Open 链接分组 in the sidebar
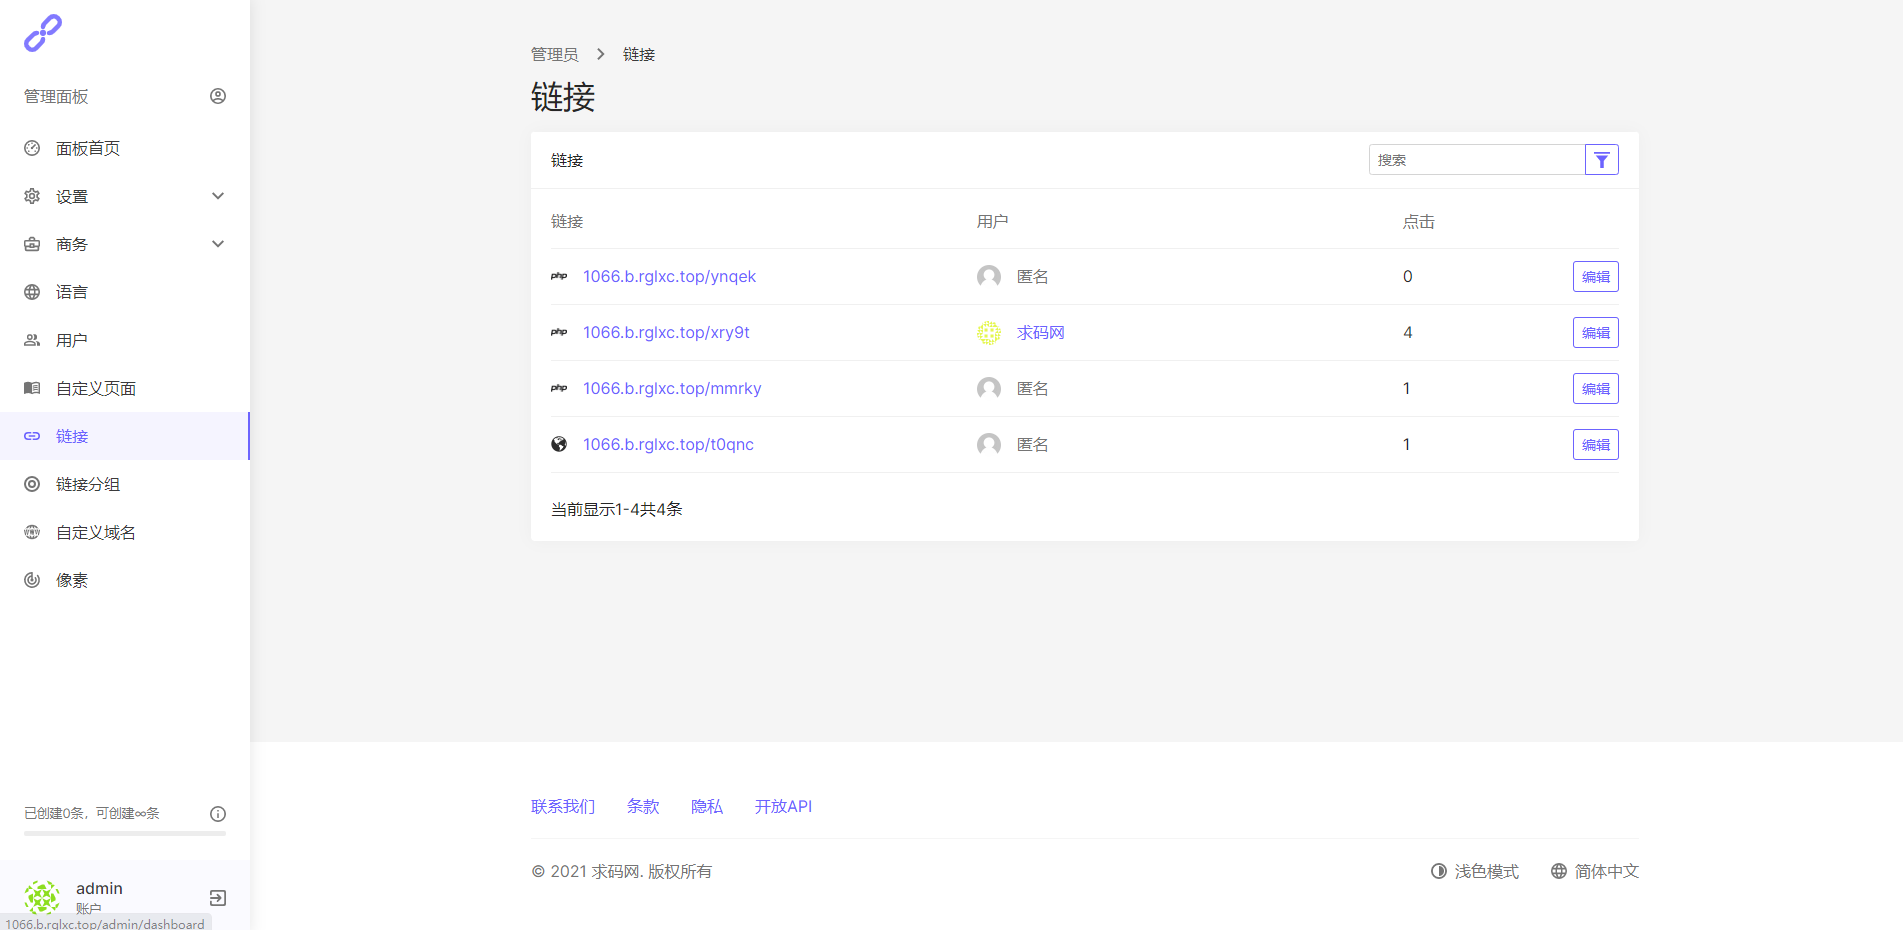 pyautogui.click(x=88, y=484)
